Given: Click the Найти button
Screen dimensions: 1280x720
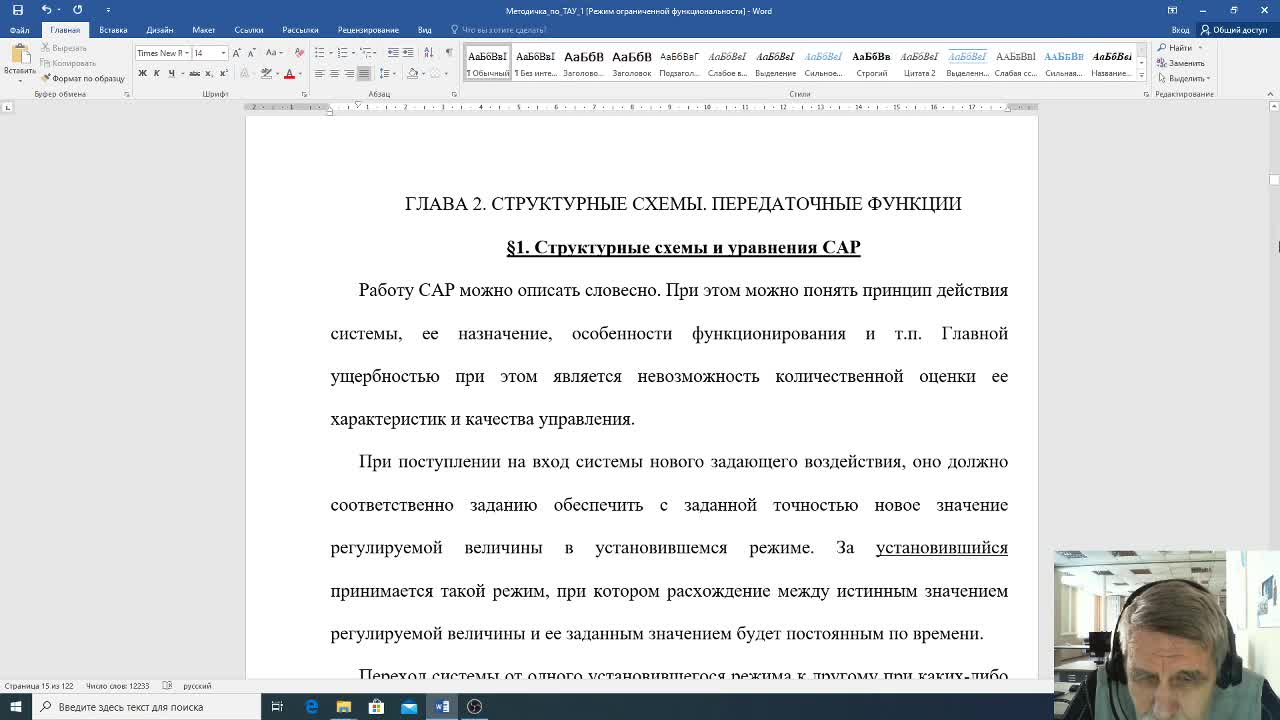Looking at the screenshot, I should pyautogui.click(x=1175, y=48).
